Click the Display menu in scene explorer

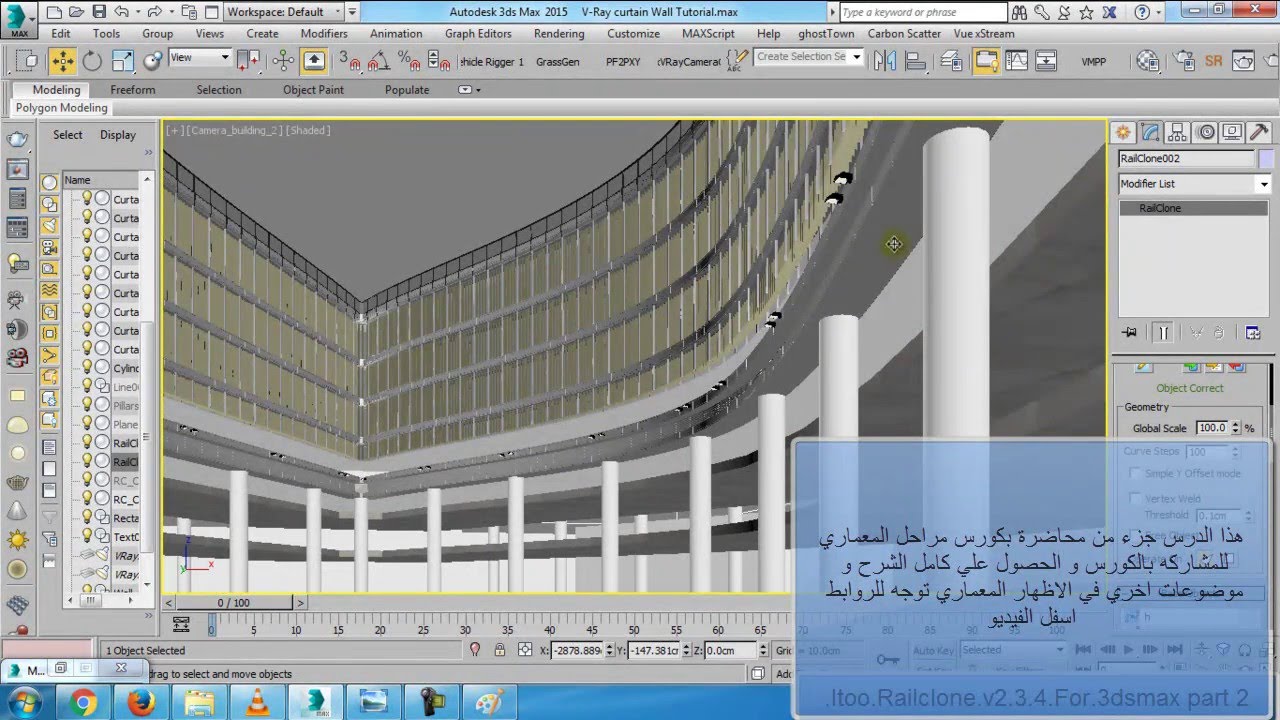click(117, 135)
